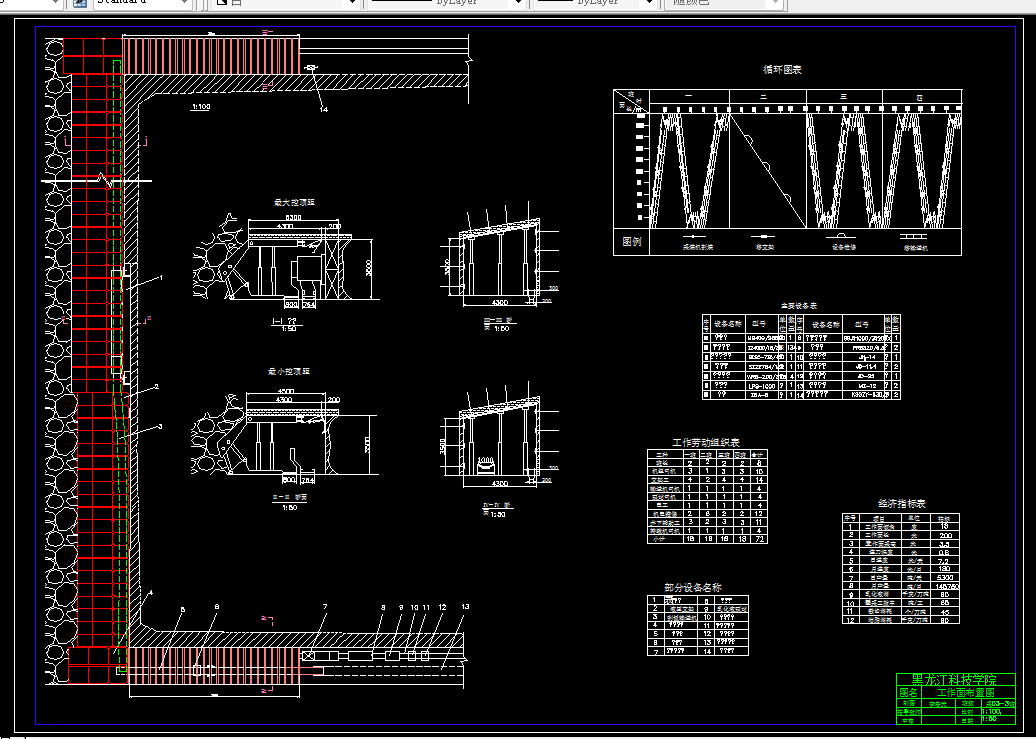The image size is (1036, 739).
Task: Select the 部分设备名称 table title
Action: (693, 587)
